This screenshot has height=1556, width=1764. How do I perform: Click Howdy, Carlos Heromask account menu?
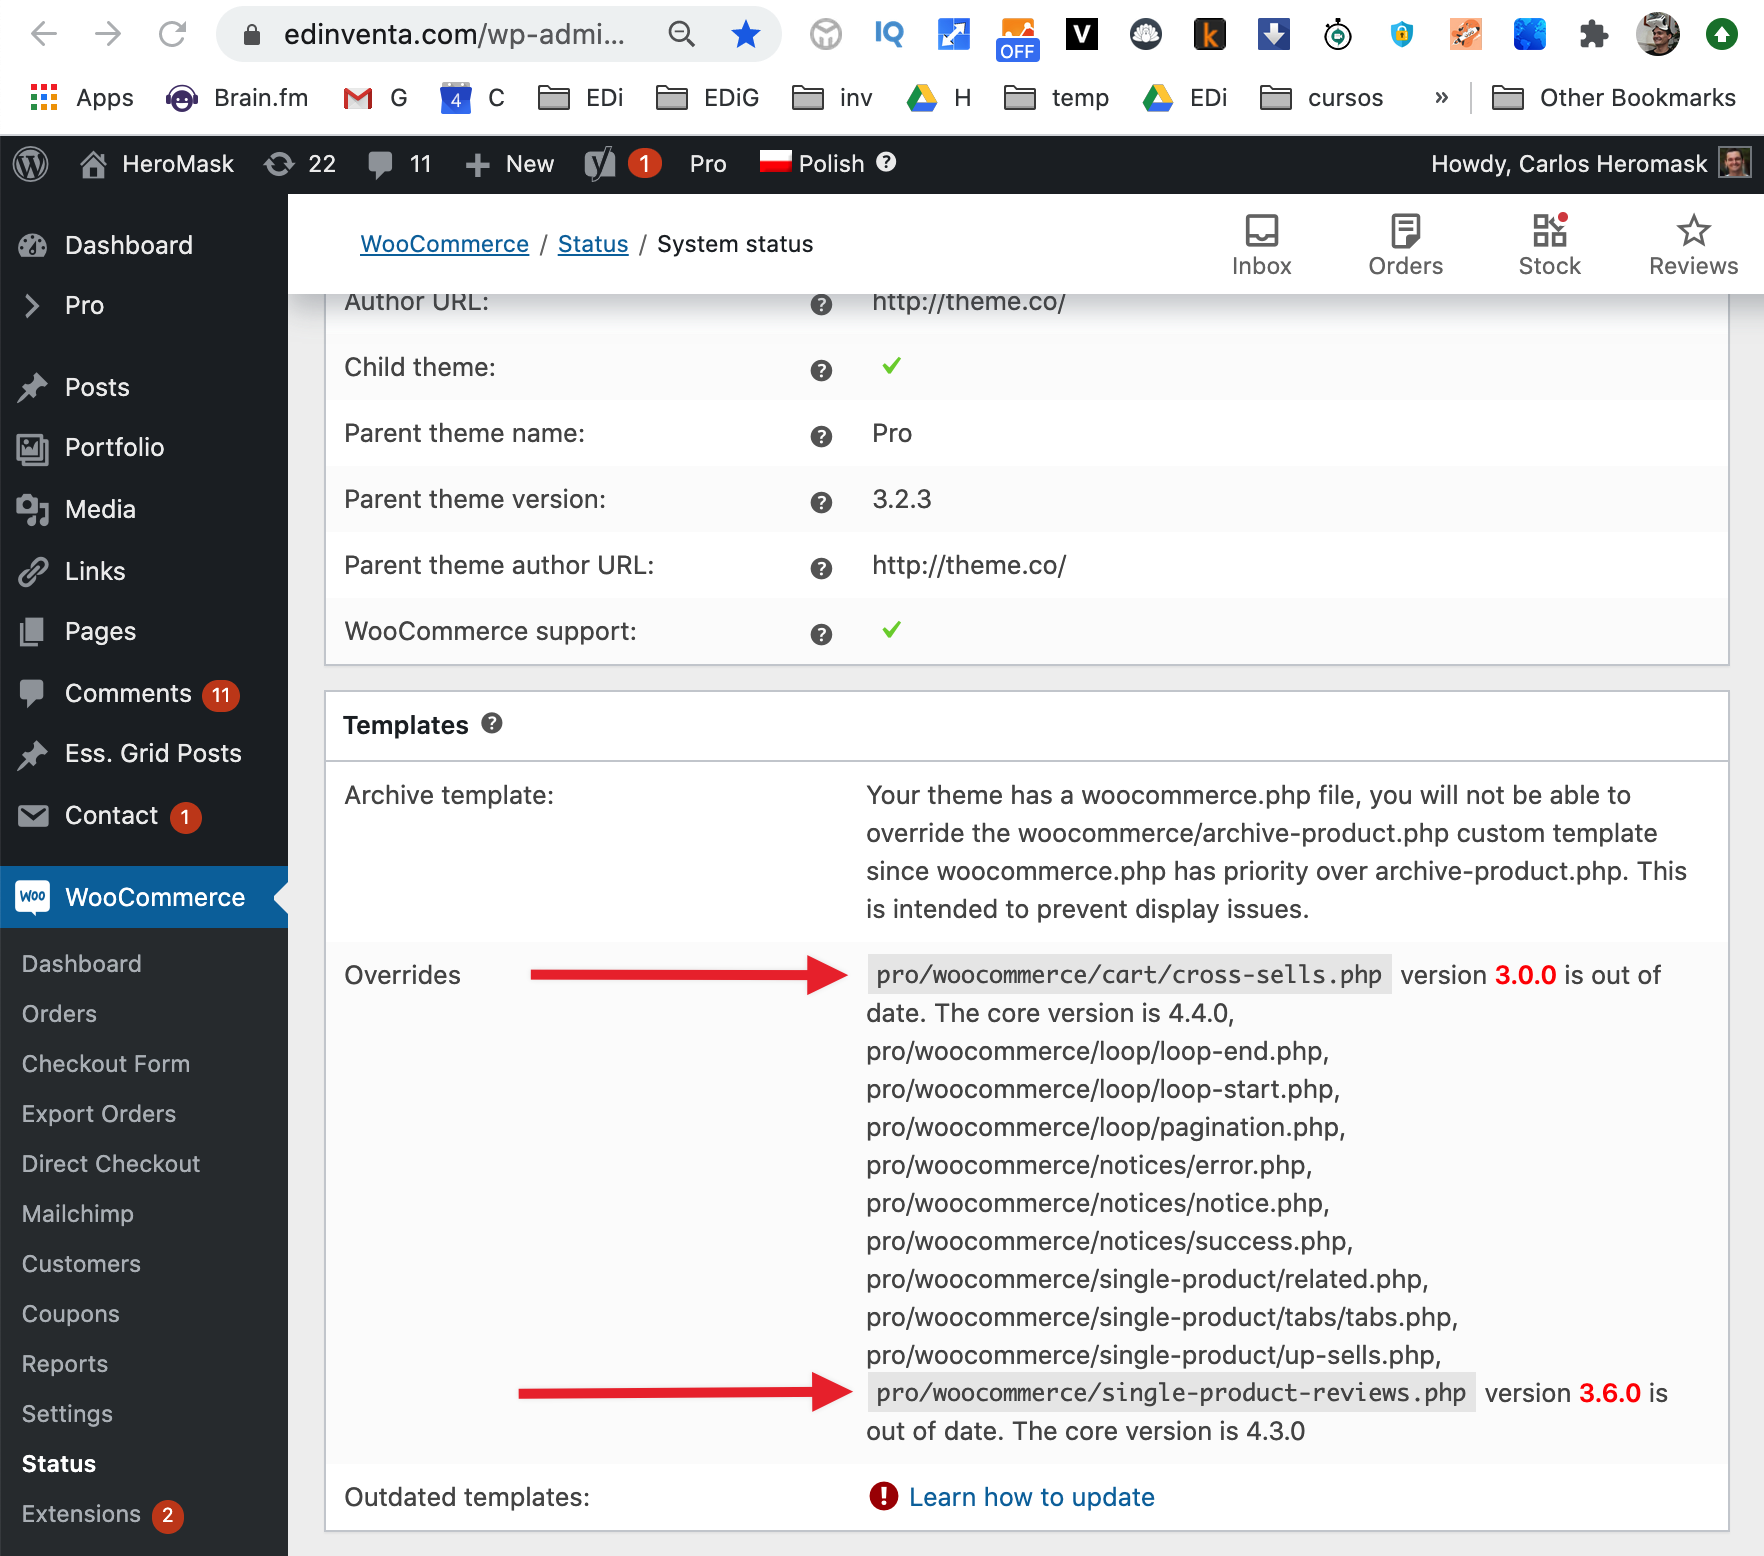click(1591, 163)
